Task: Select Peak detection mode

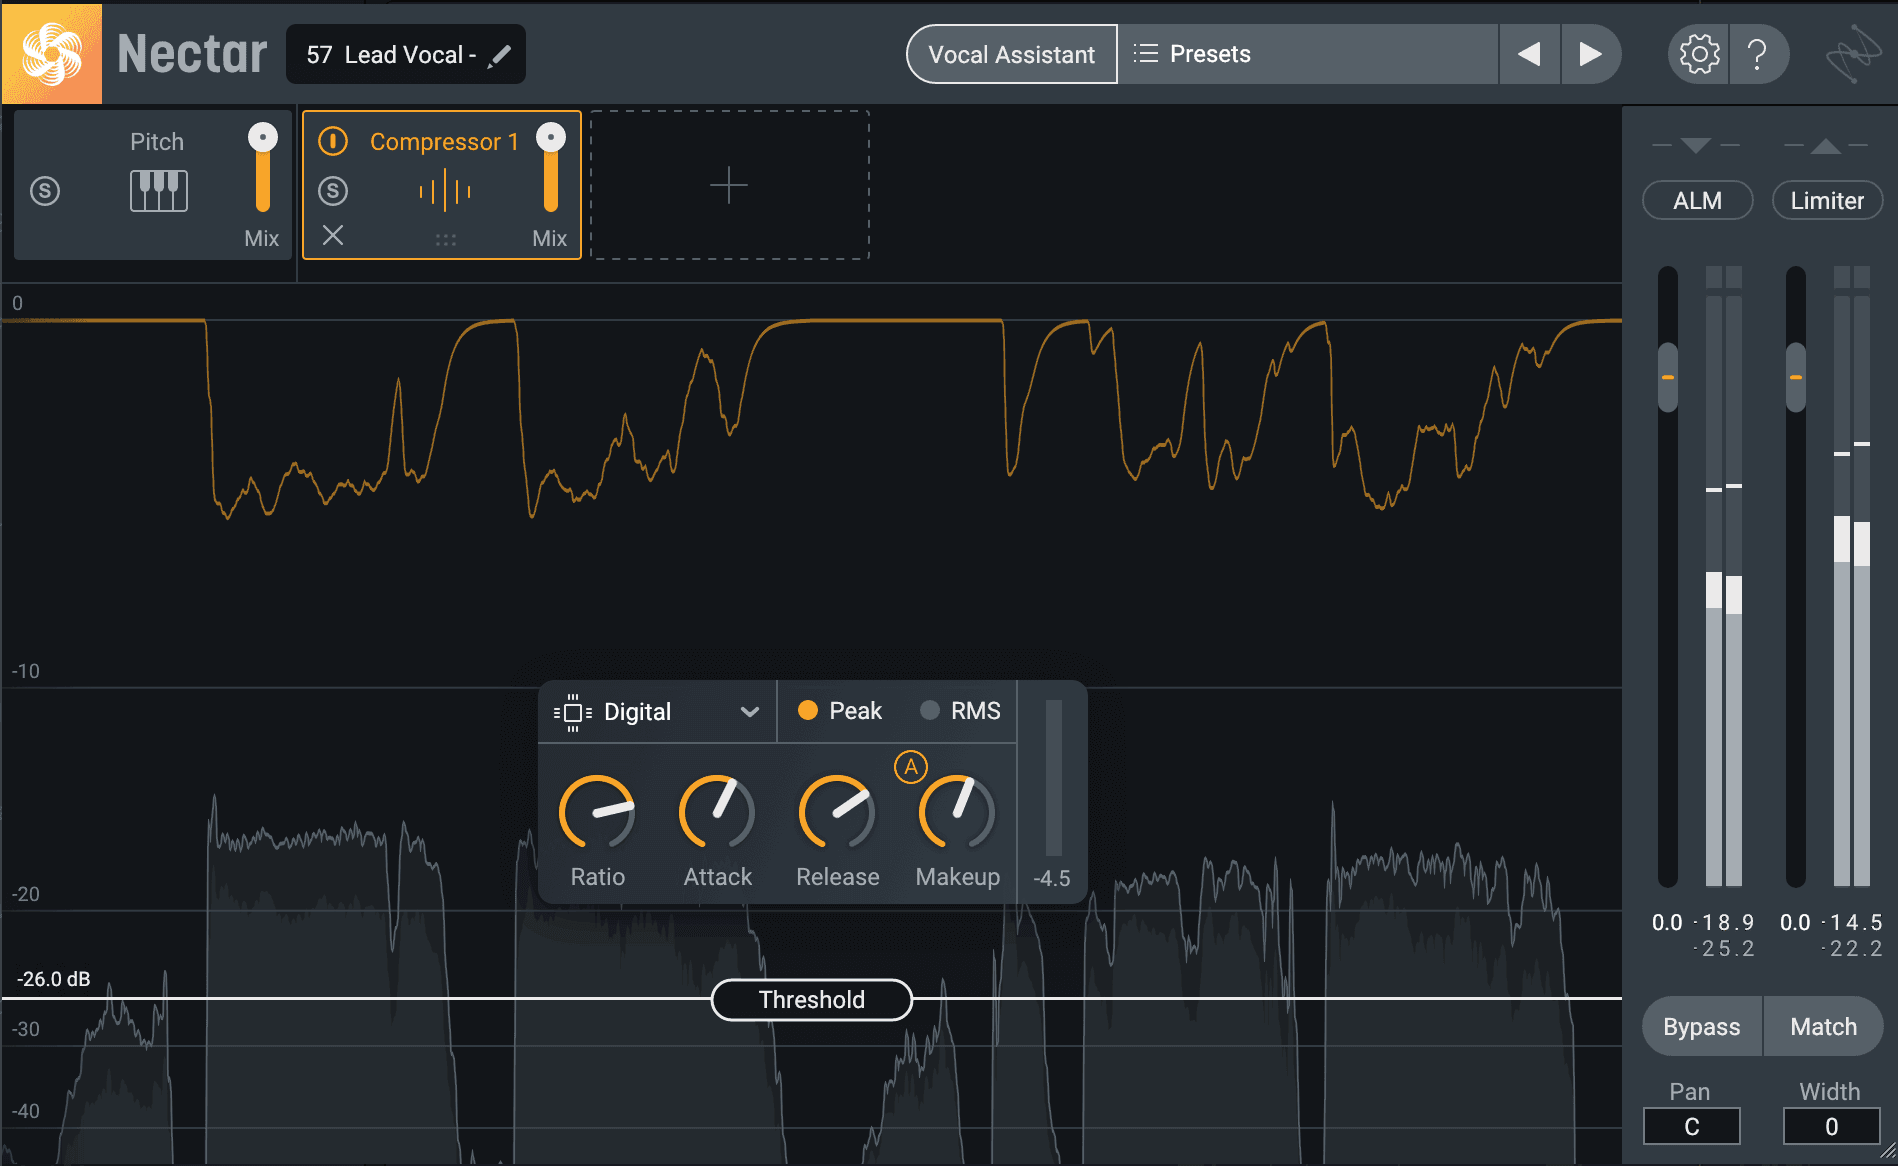Action: coord(840,711)
